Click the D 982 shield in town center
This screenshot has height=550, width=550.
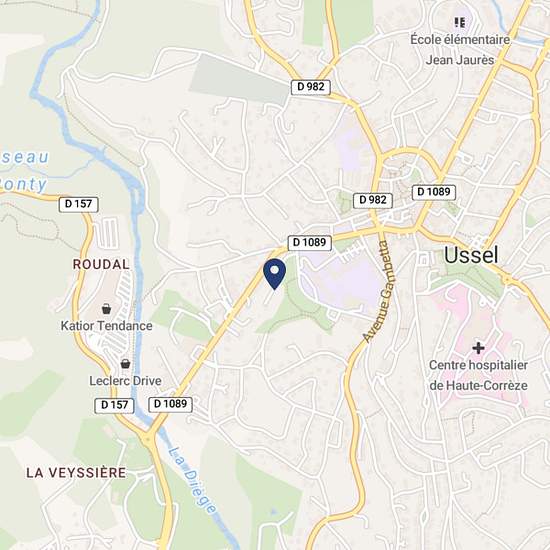[373, 200]
